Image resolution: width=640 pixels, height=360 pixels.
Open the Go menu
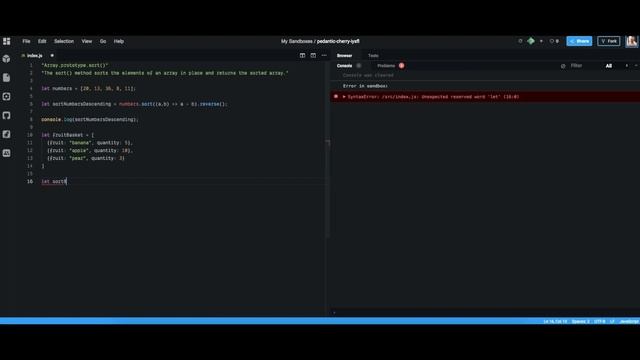[103, 41]
